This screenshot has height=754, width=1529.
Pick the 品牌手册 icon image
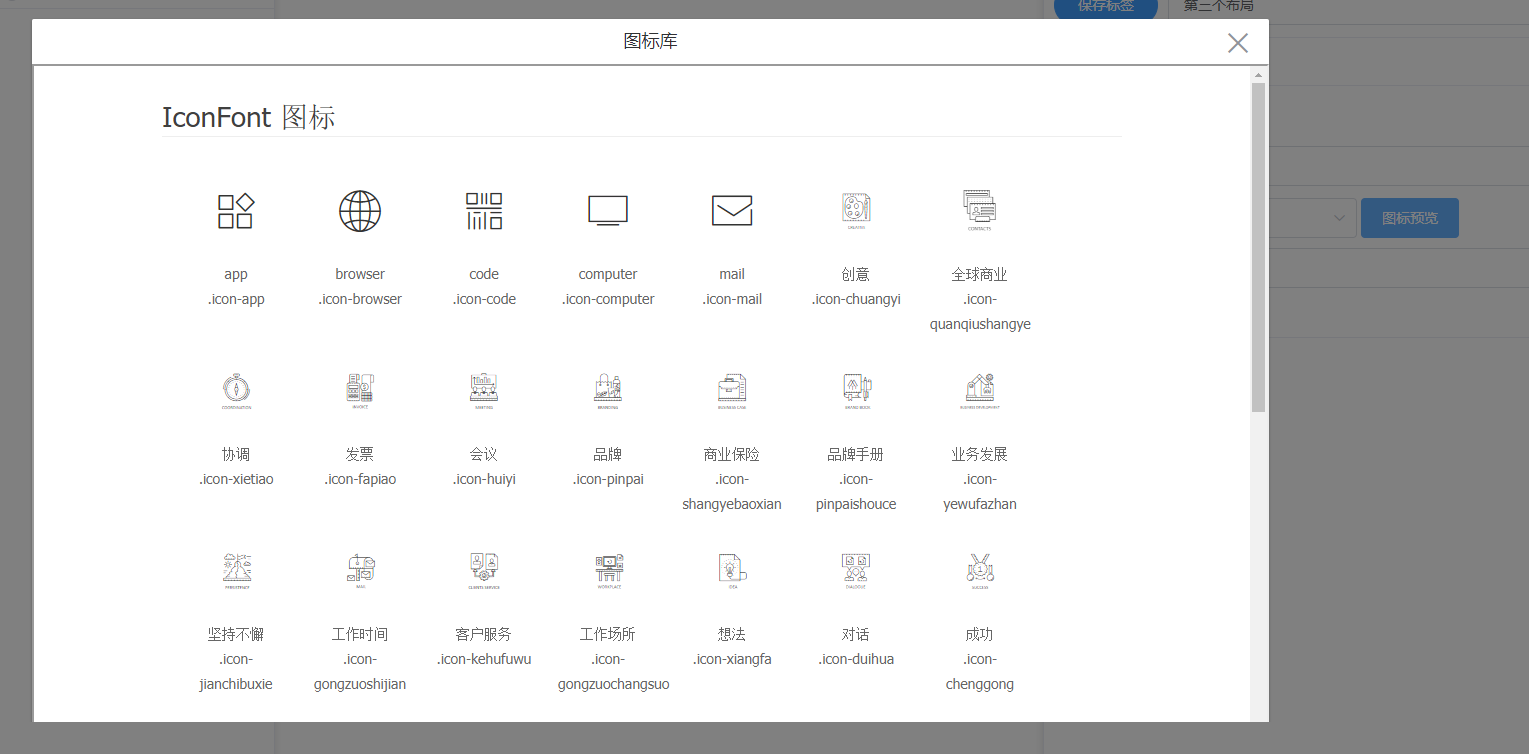(856, 391)
